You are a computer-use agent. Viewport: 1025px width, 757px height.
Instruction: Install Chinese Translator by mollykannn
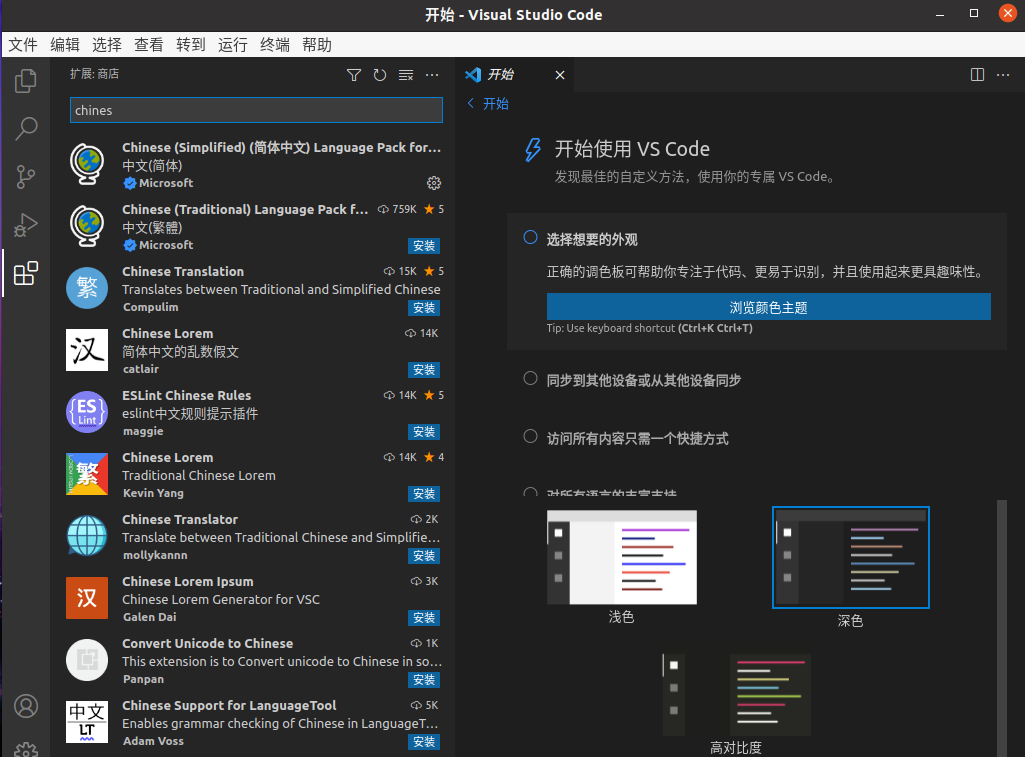424,556
